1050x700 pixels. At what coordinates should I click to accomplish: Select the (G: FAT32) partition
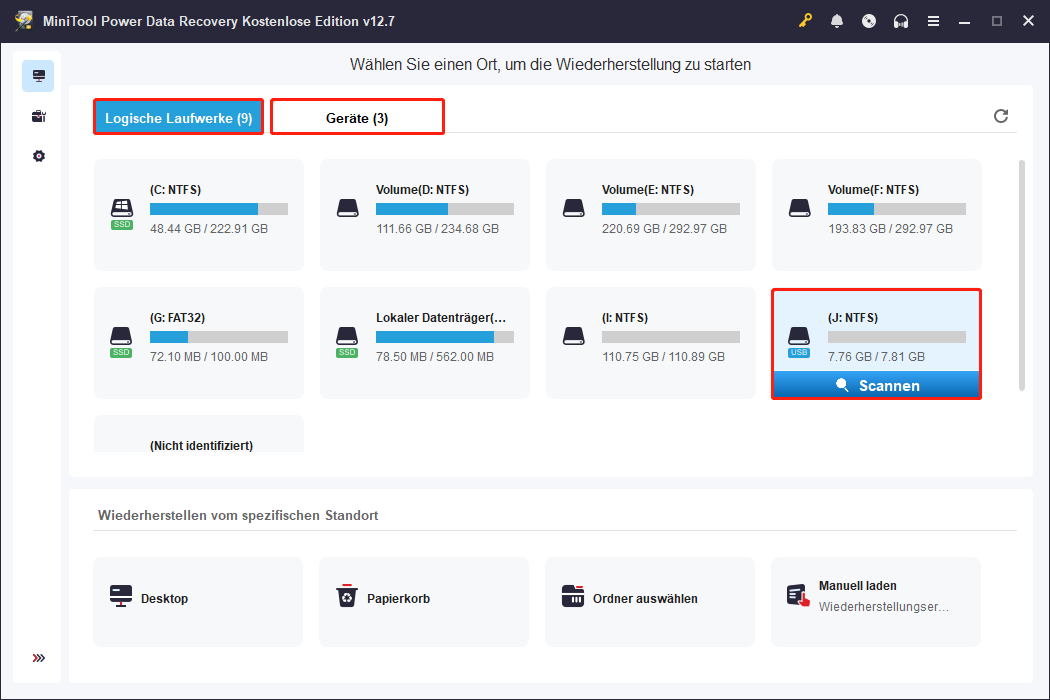click(198, 340)
